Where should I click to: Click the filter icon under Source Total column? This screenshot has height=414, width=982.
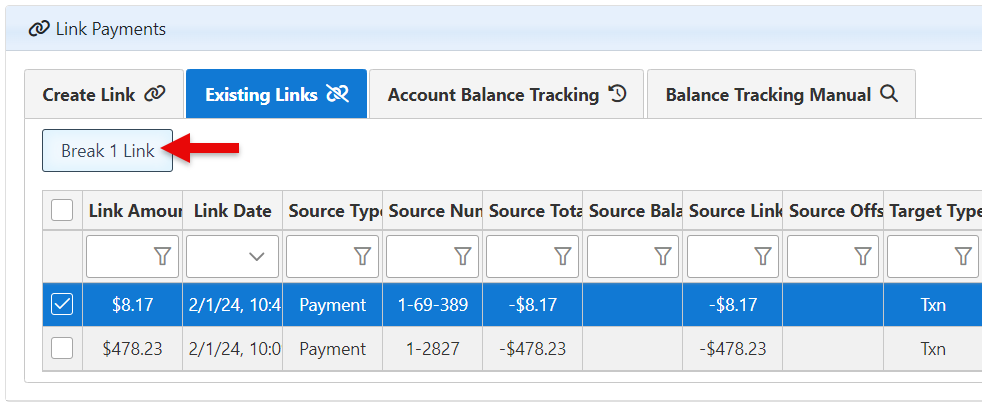tap(562, 257)
